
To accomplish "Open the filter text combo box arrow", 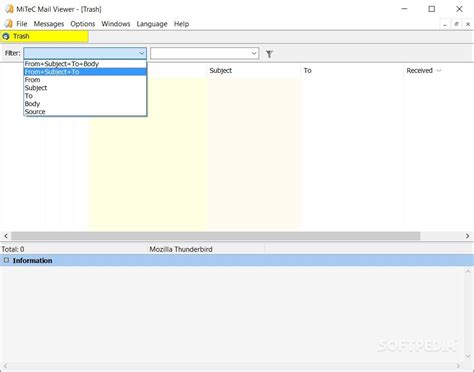I will 254,53.
